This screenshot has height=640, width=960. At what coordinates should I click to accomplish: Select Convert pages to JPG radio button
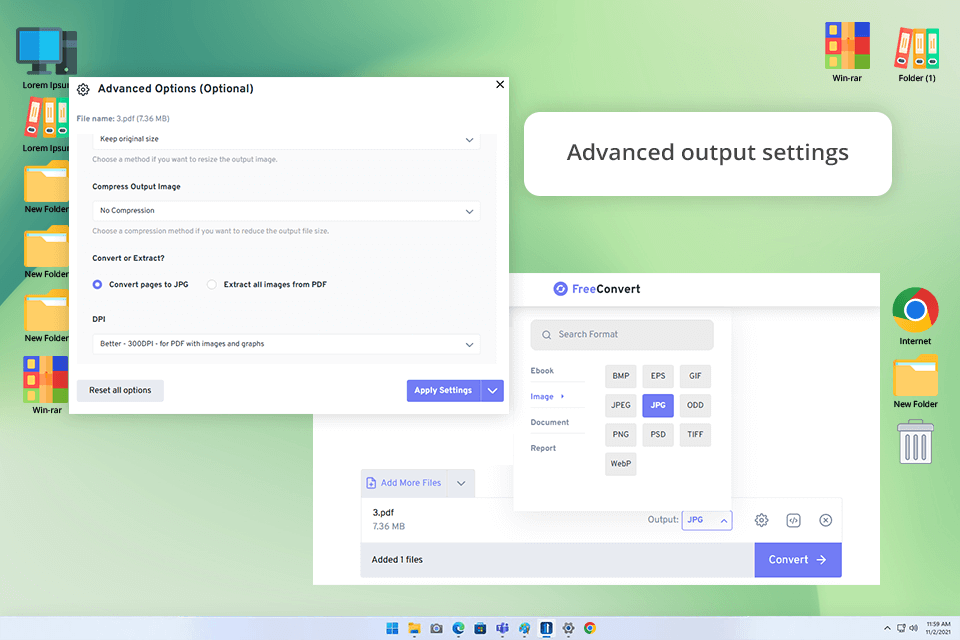[x=97, y=284]
